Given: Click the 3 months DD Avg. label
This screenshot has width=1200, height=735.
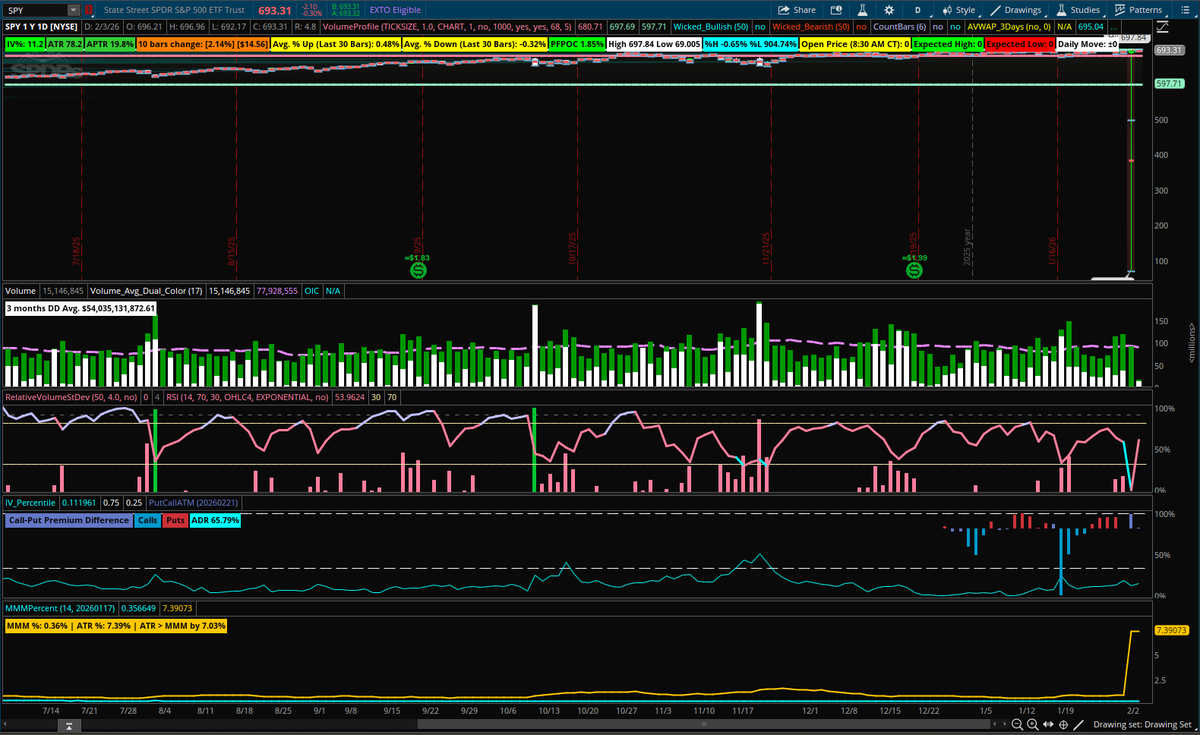Looking at the screenshot, I should tap(81, 308).
